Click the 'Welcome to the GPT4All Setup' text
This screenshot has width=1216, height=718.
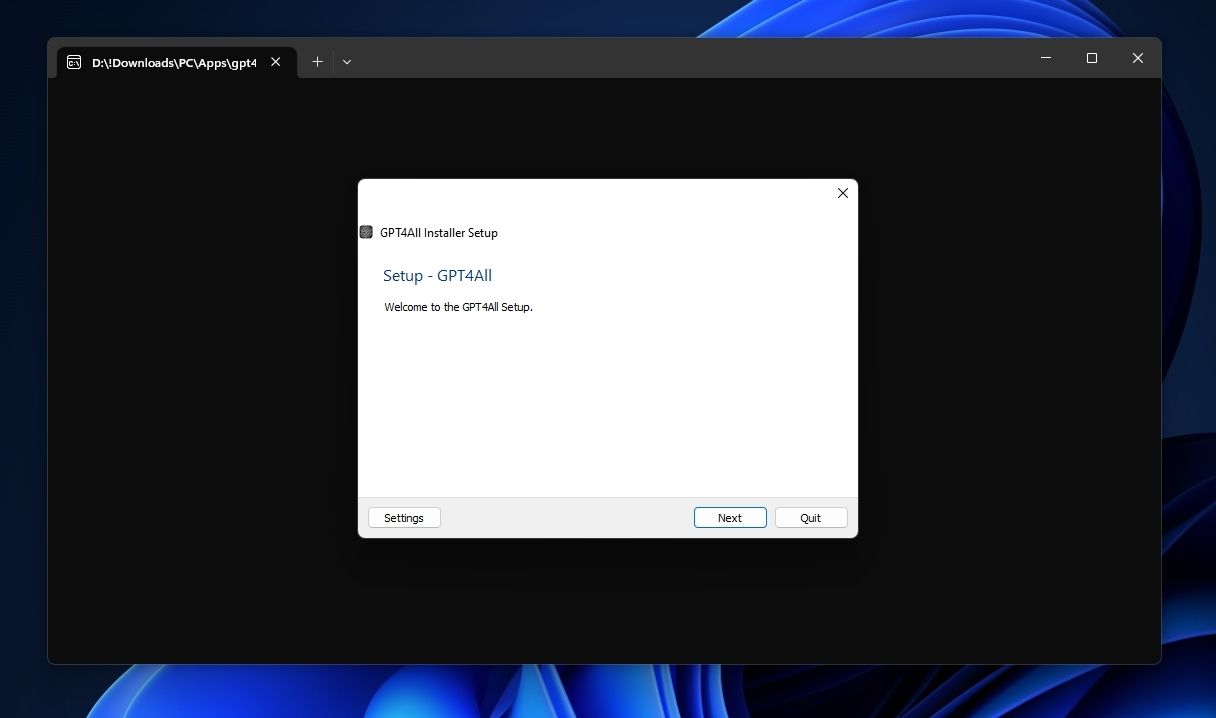pyautogui.click(x=458, y=307)
